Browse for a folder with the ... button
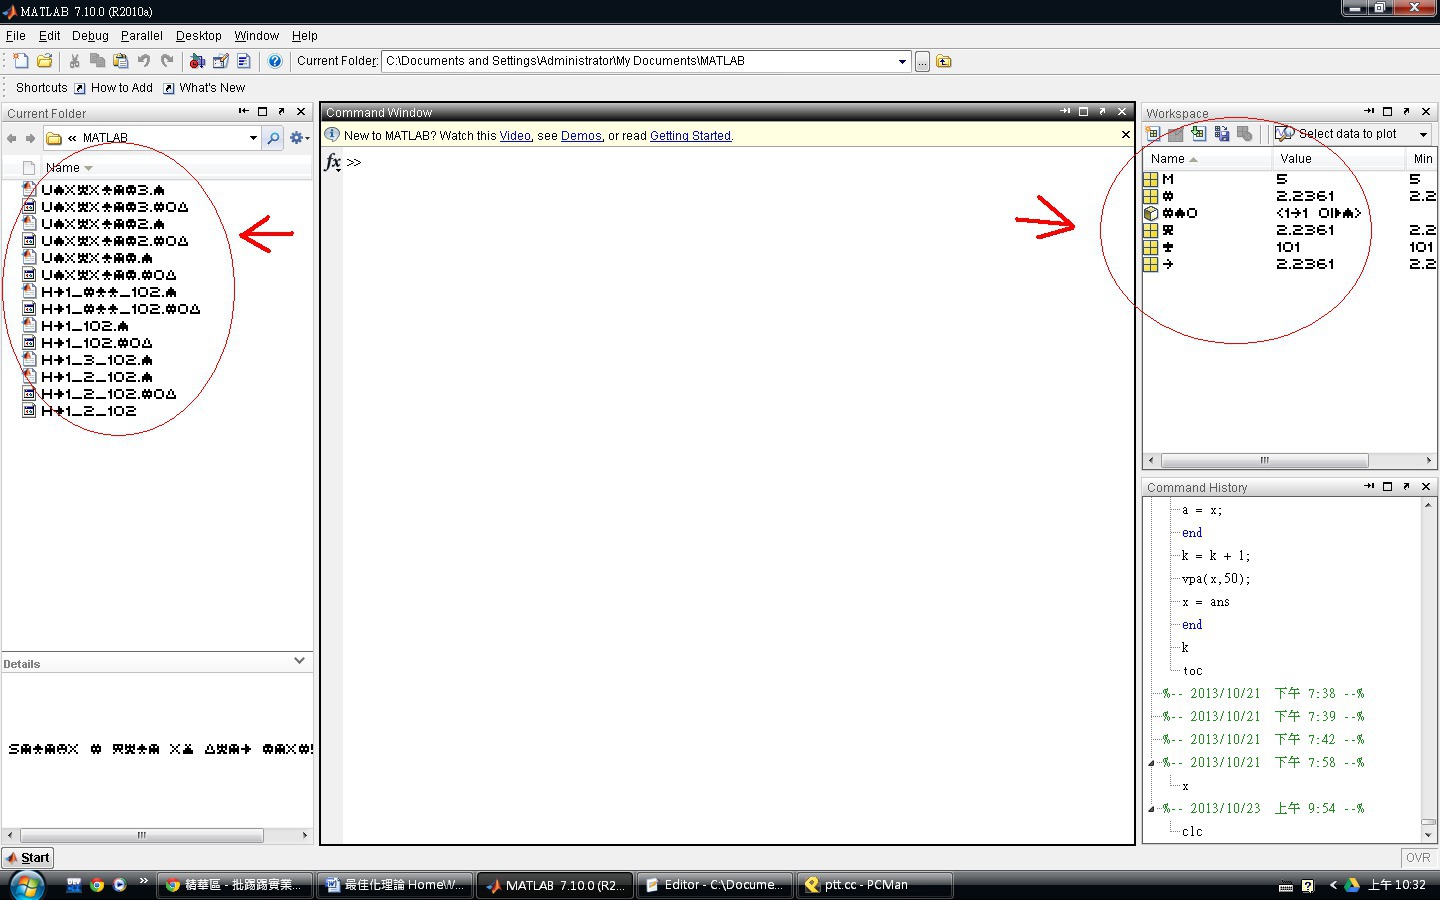 click(x=922, y=62)
